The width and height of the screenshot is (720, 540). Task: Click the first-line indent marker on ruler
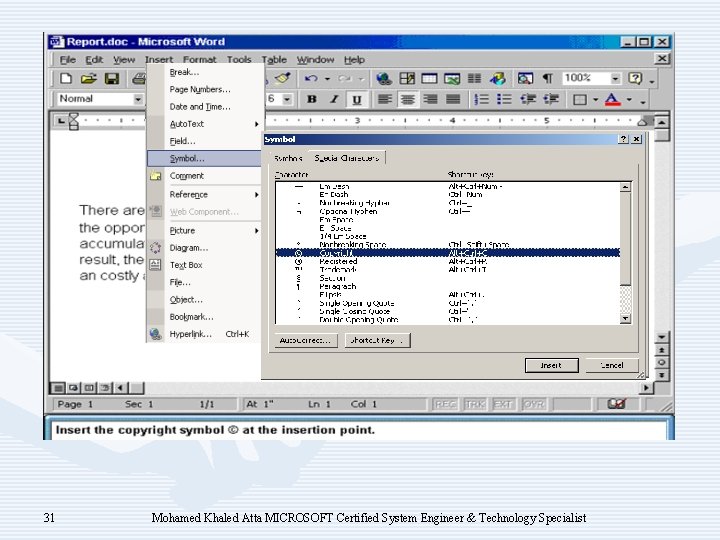[73, 117]
